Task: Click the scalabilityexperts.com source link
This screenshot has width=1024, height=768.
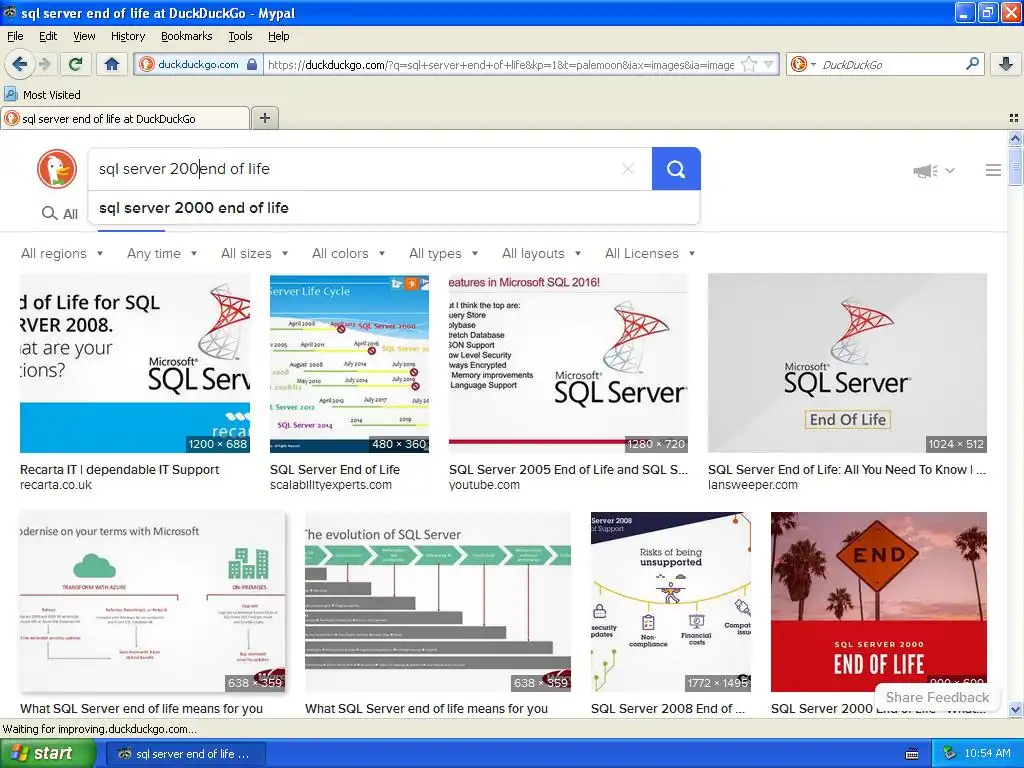Action: coord(330,485)
